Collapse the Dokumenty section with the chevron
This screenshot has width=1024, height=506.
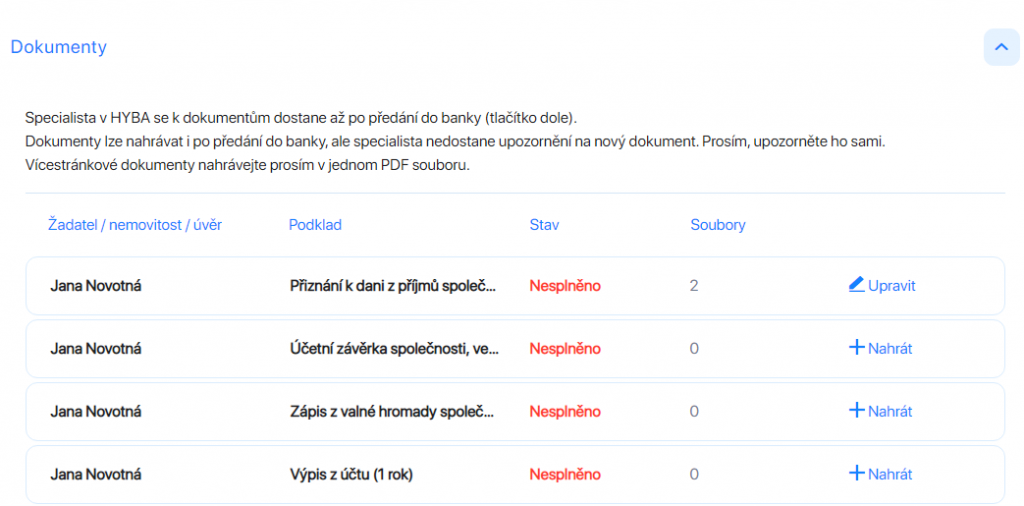[1001, 47]
